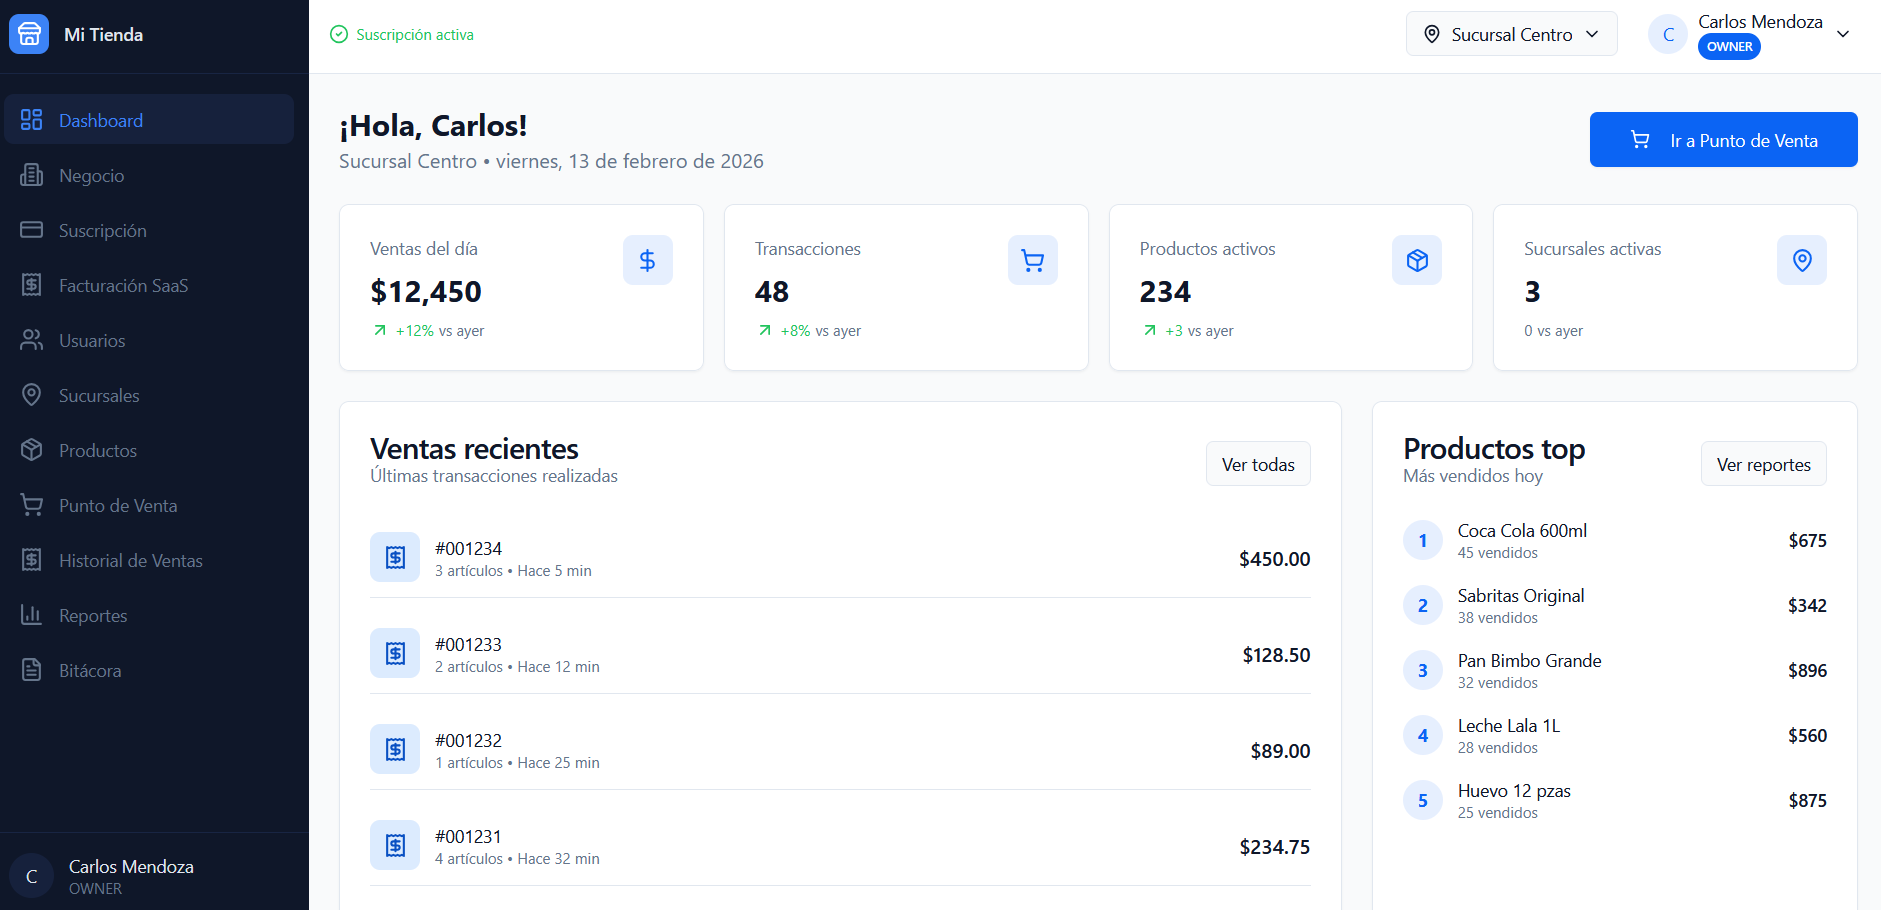Open Bitácora via its document icon
Viewport: 1881px width, 910px height.
click(31, 670)
